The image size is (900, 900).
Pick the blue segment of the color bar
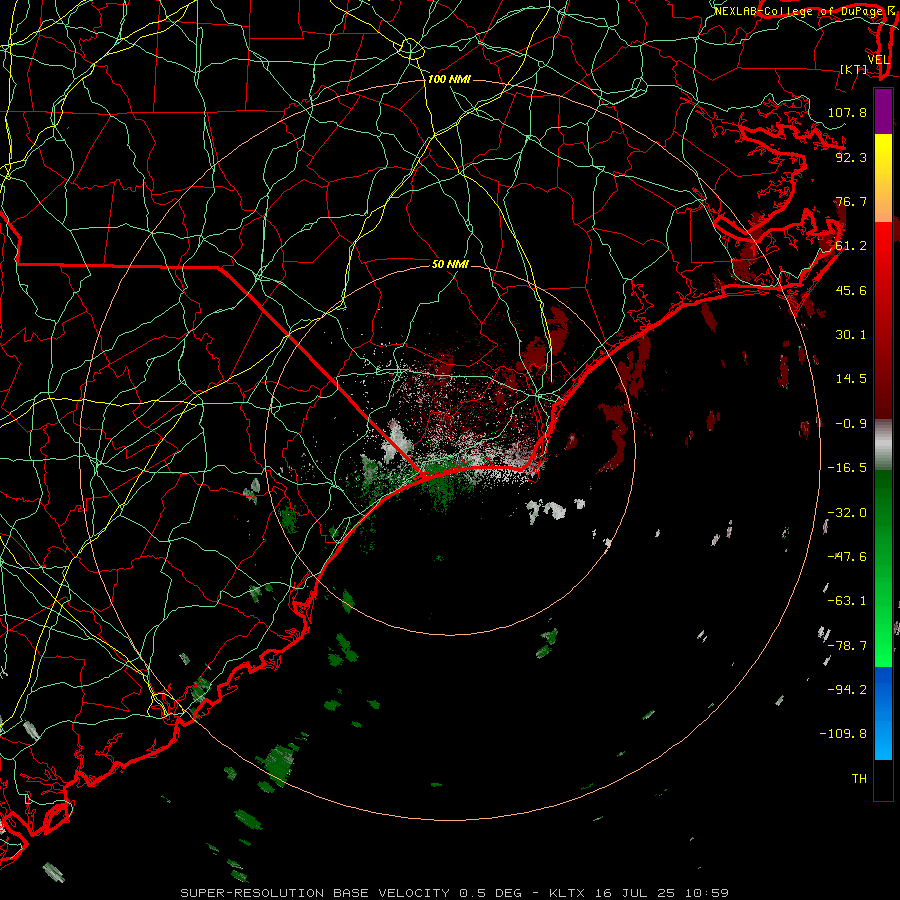[x=883, y=713]
